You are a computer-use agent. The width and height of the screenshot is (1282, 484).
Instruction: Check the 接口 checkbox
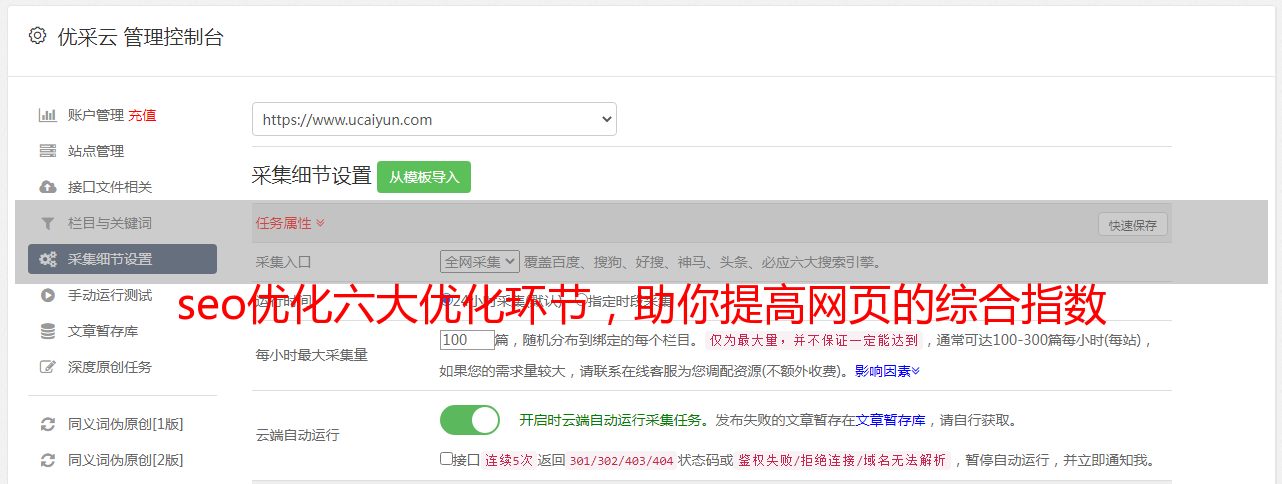pyautogui.click(x=446, y=459)
